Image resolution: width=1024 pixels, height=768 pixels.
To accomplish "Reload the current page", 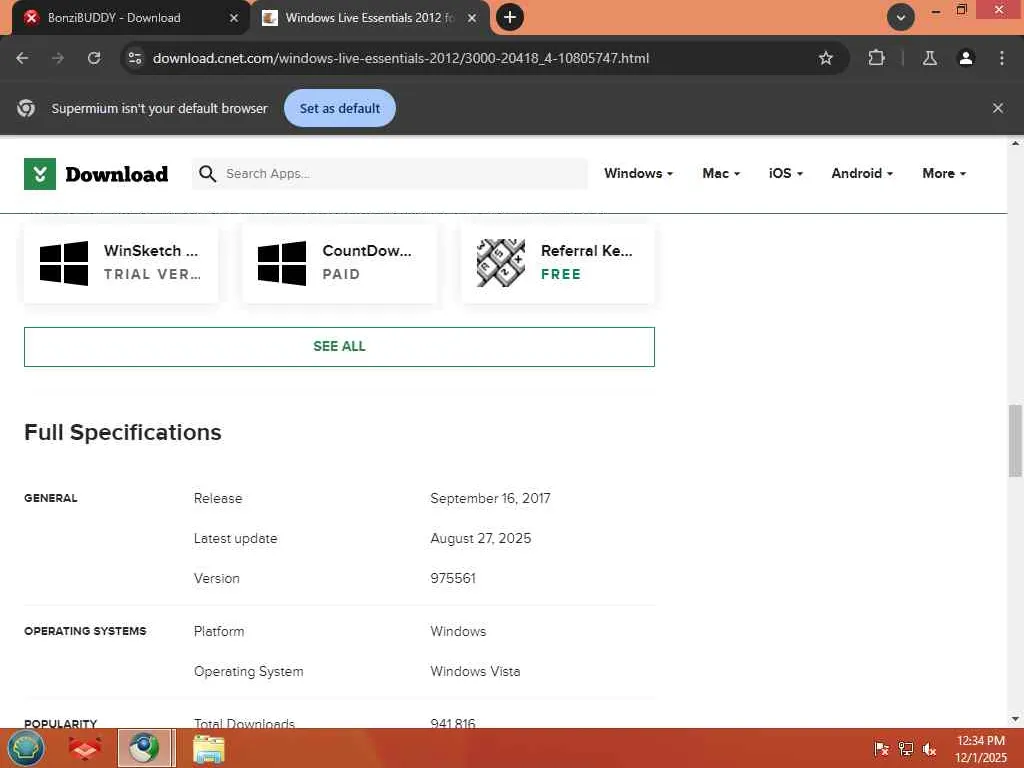I will (94, 58).
